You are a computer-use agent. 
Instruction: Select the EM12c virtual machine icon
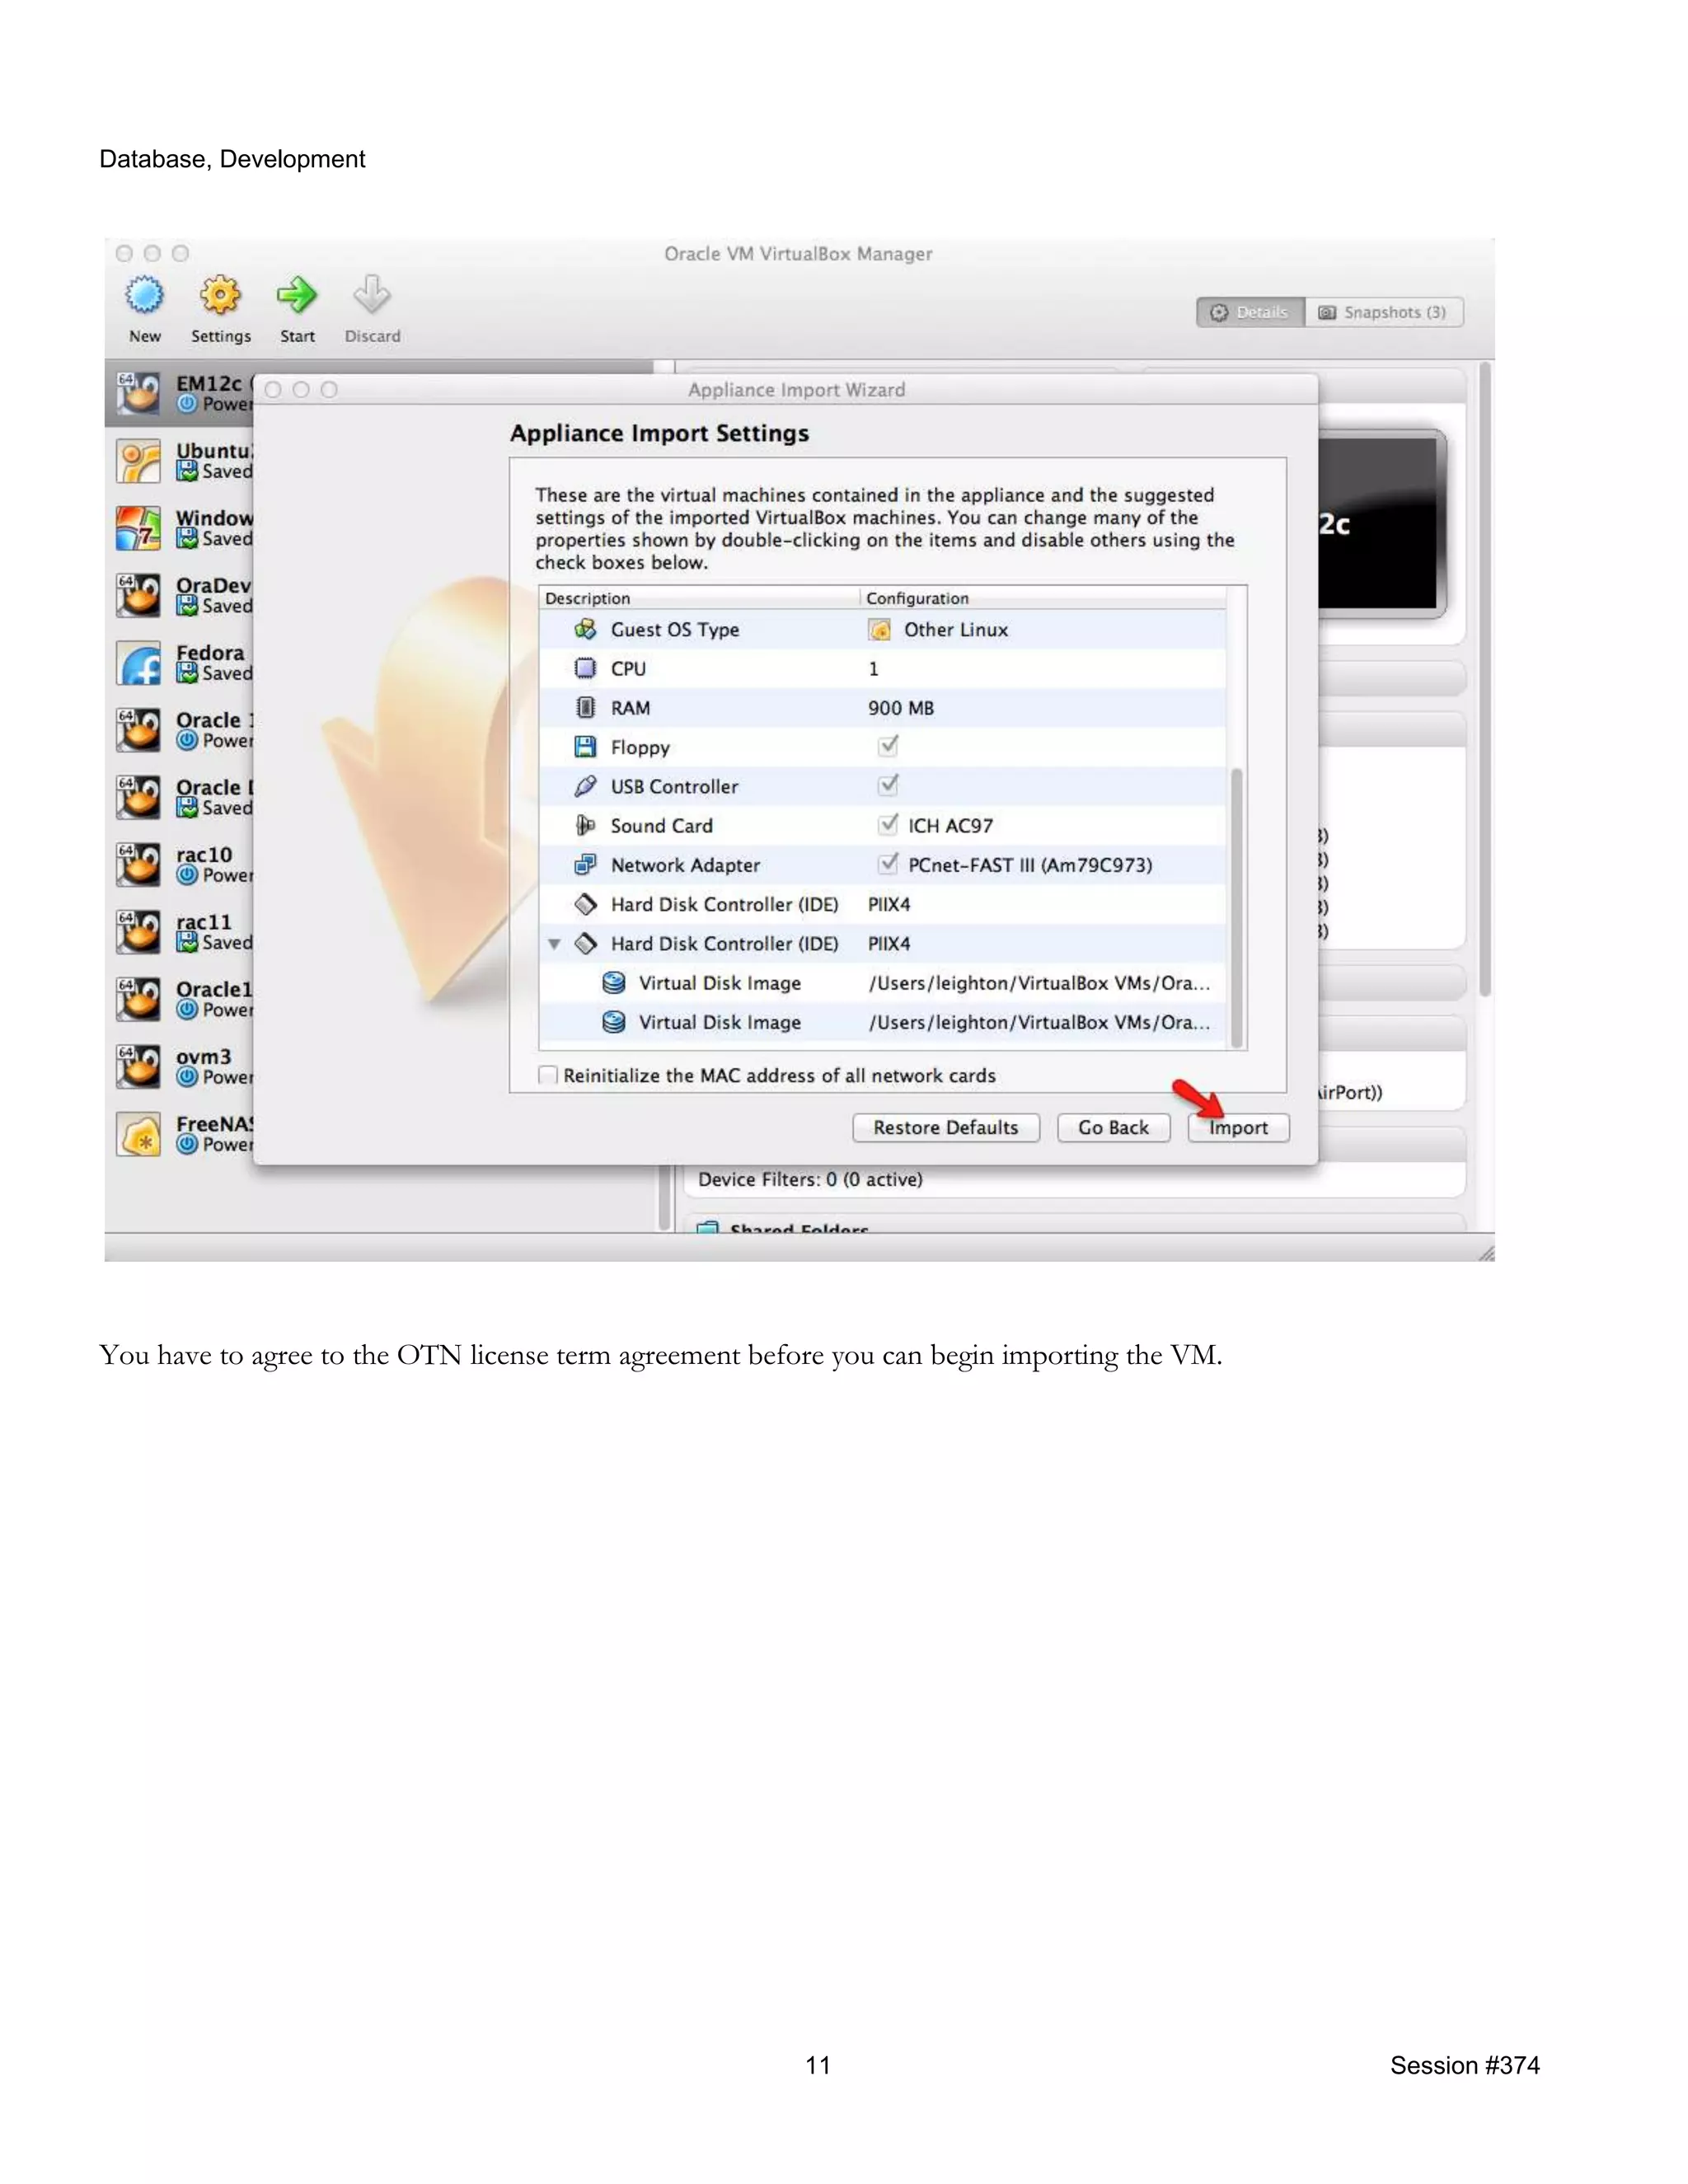click(138, 393)
